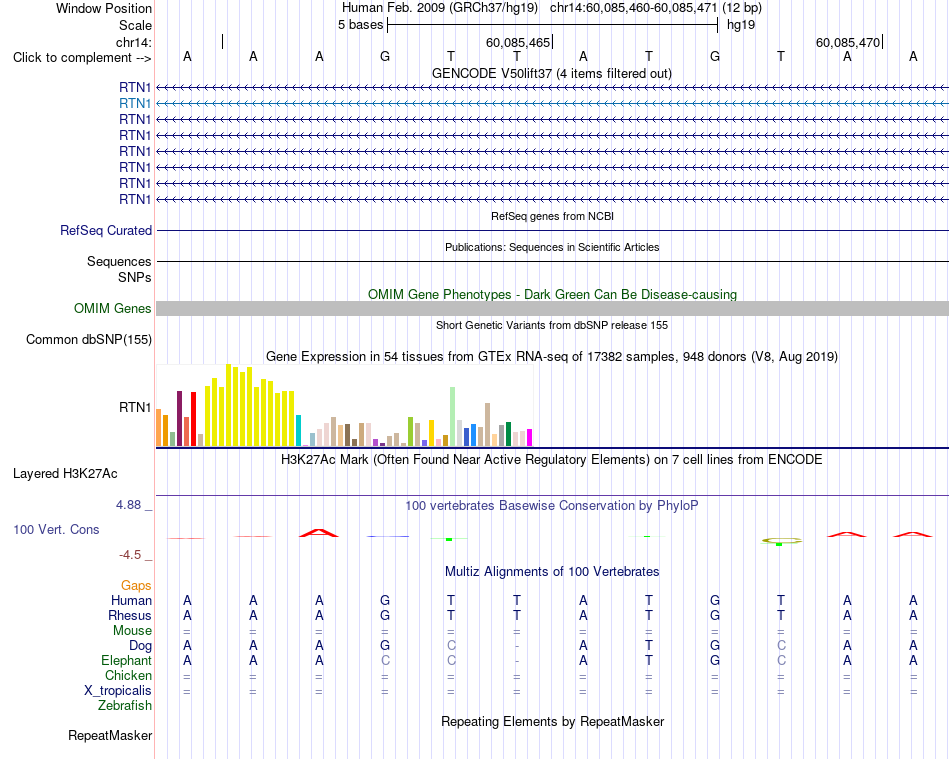
Task: Click the "Human Feb. 2009 (GRCh37/hg19)" assembly text
Action: [440, 8]
